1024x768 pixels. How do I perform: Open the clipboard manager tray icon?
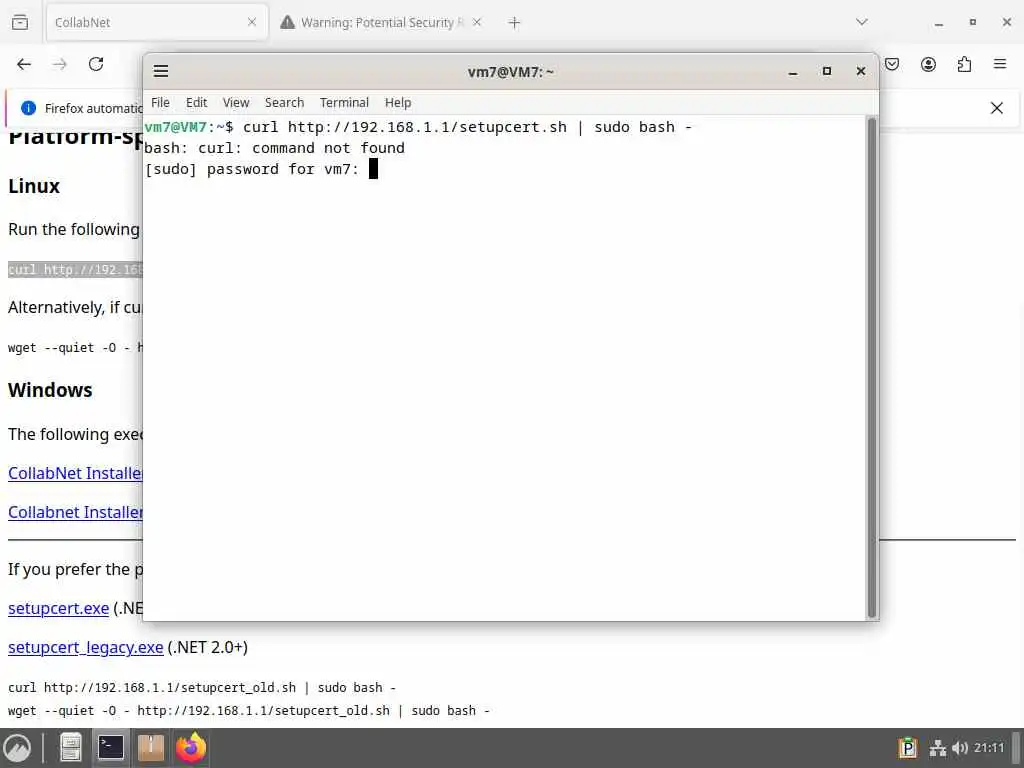tap(908, 748)
